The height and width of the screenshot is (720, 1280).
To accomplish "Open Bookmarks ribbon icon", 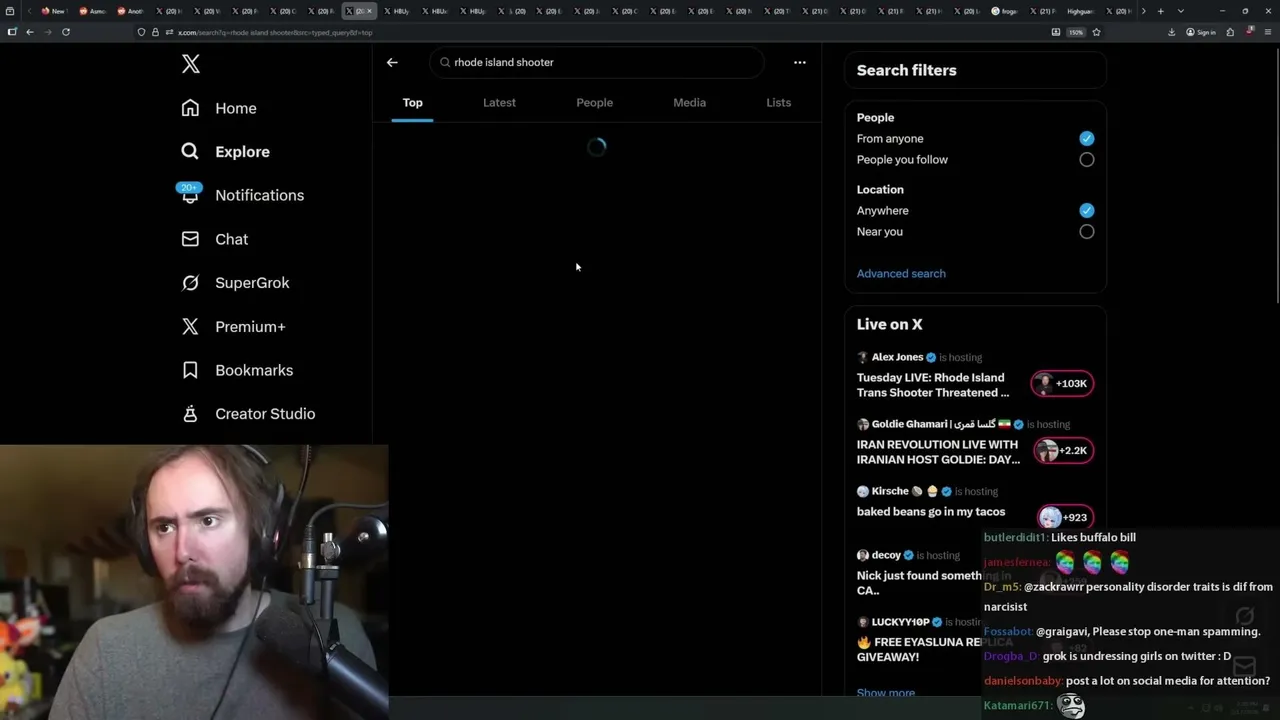I will click(x=190, y=370).
